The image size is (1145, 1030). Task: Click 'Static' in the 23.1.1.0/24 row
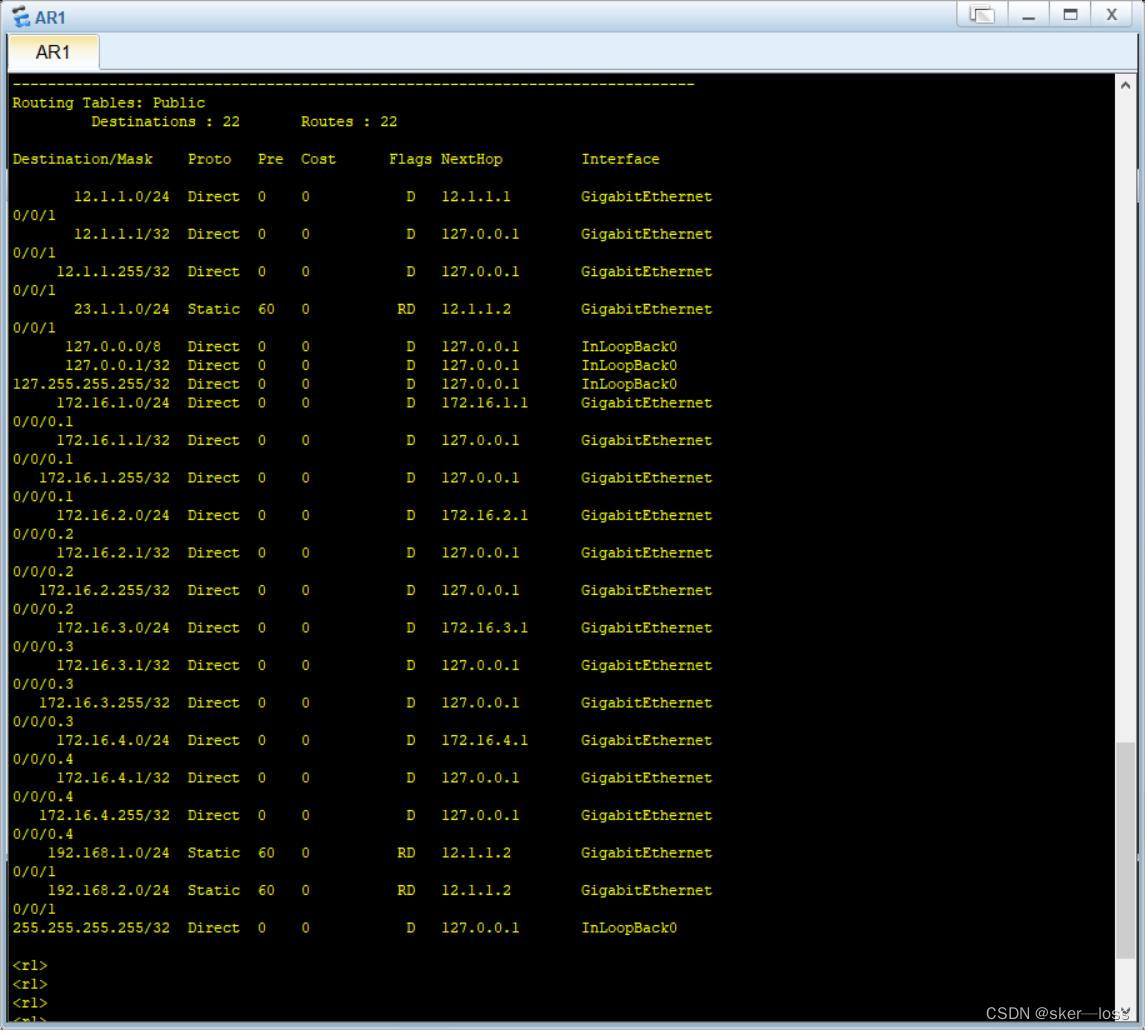click(213, 310)
